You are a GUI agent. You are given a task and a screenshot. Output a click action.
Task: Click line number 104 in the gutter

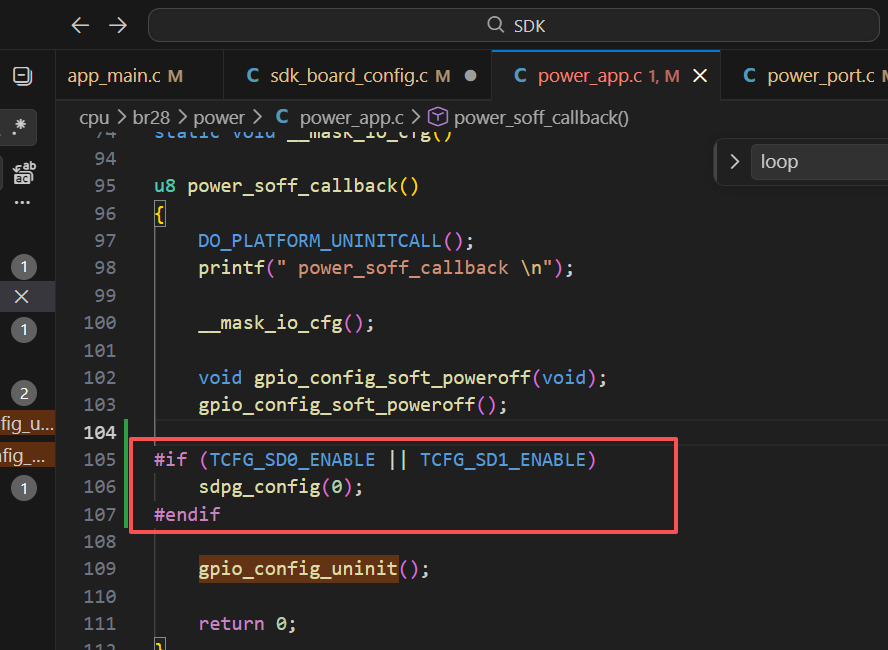click(x=100, y=433)
